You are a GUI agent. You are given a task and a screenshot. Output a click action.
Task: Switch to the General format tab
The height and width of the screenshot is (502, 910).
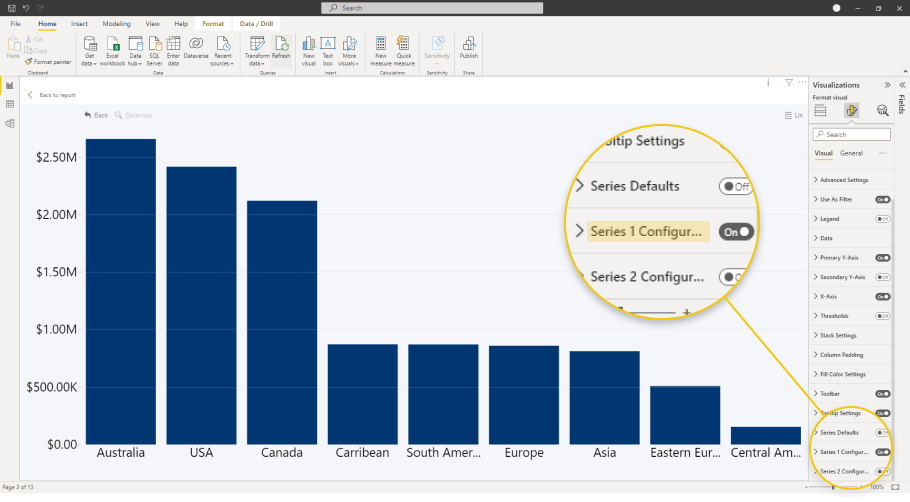(x=851, y=153)
